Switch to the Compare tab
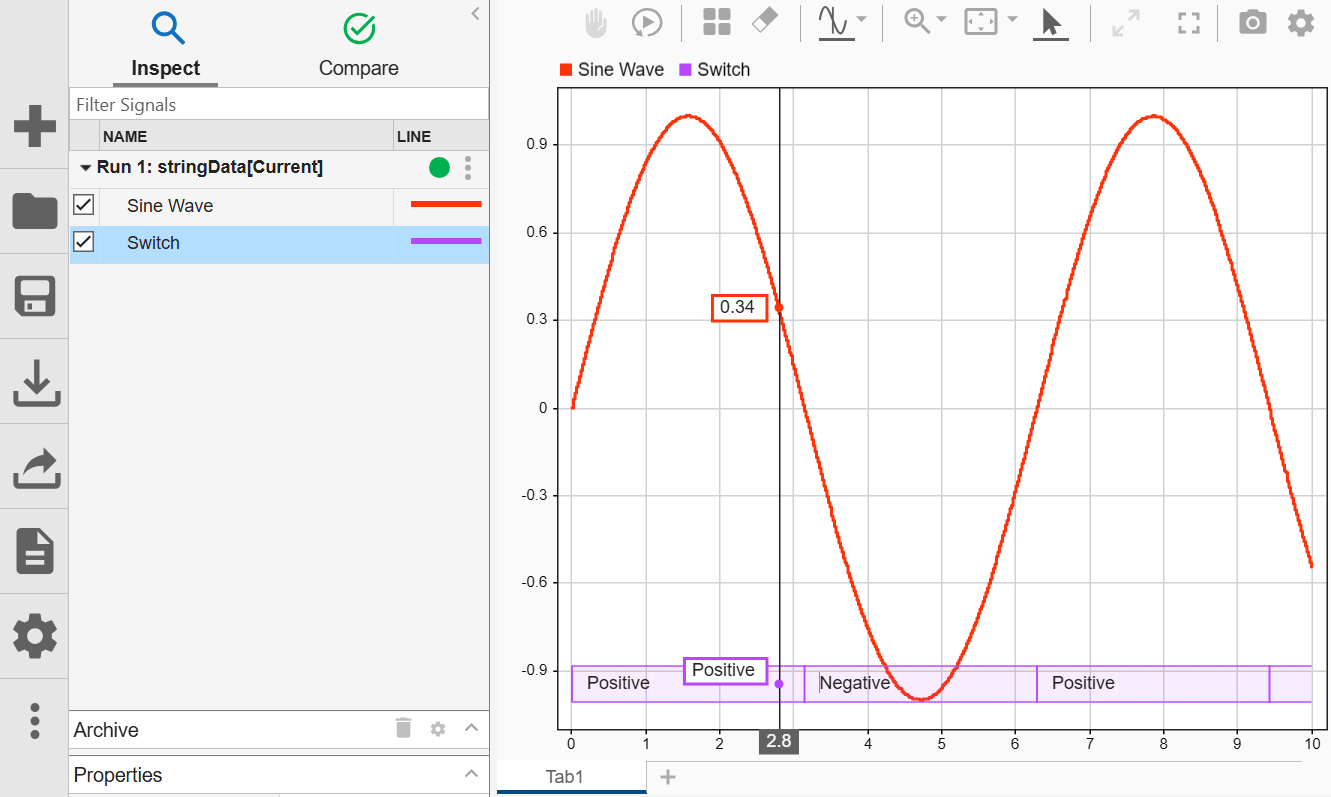The image size is (1331, 797). pyautogui.click(x=358, y=45)
